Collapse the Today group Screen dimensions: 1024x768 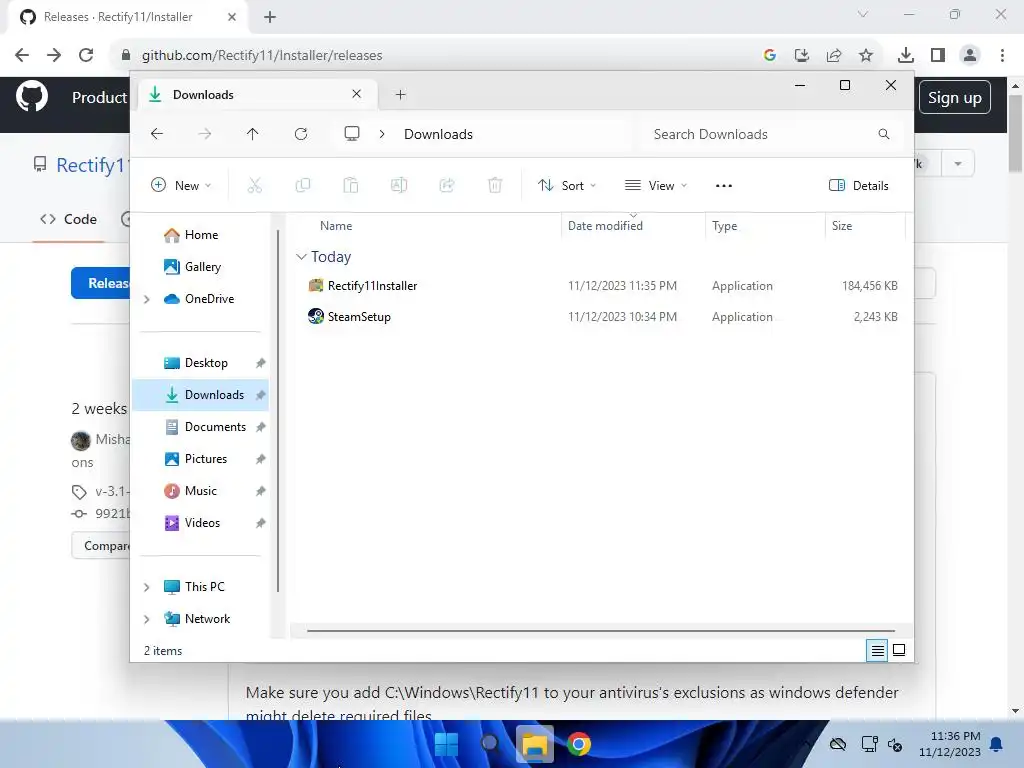[x=301, y=257]
